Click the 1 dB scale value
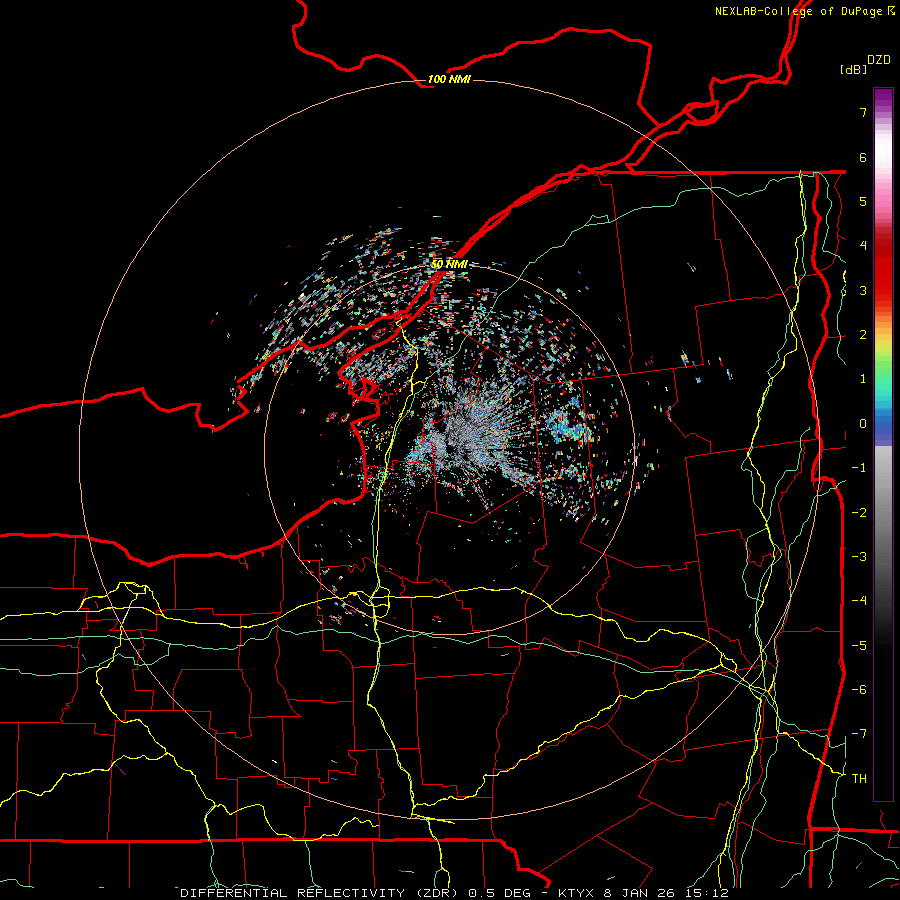The width and height of the screenshot is (900, 900). (863, 379)
